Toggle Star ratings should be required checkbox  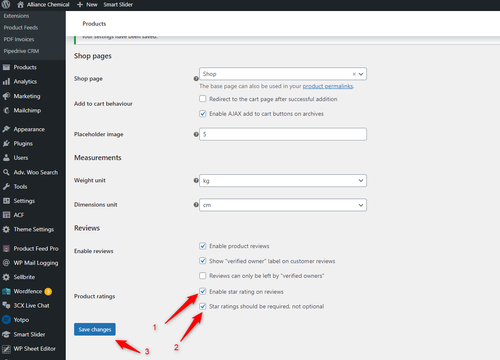click(x=203, y=306)
